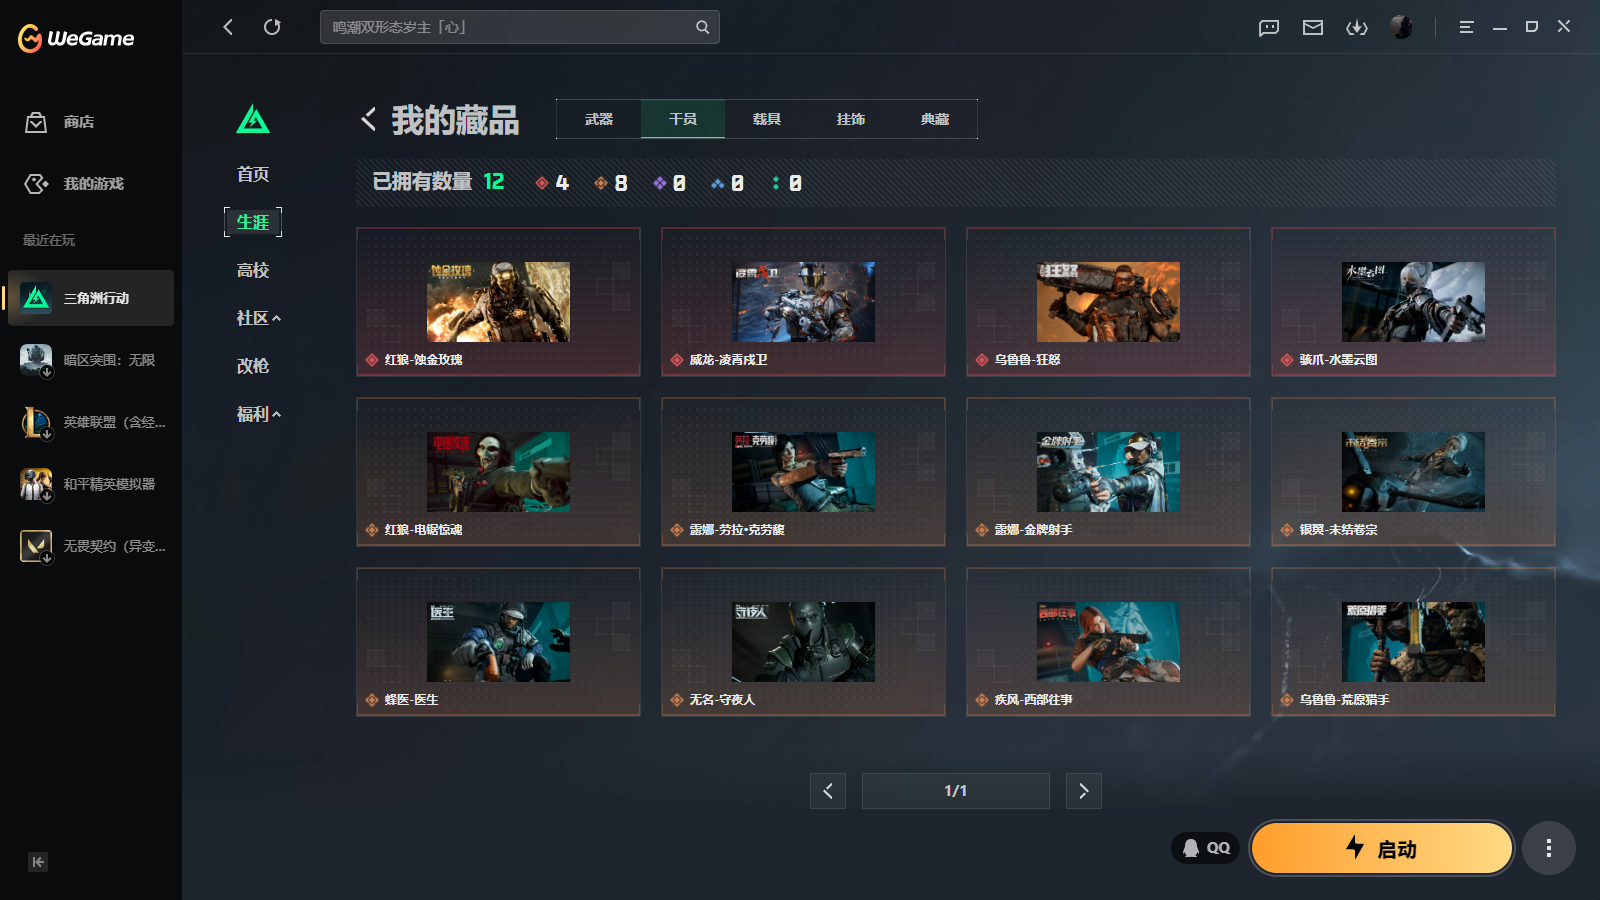Switch to the 干员 tab
The height and width of the screenshot is (900, 1600).
(x=683, y=119)
